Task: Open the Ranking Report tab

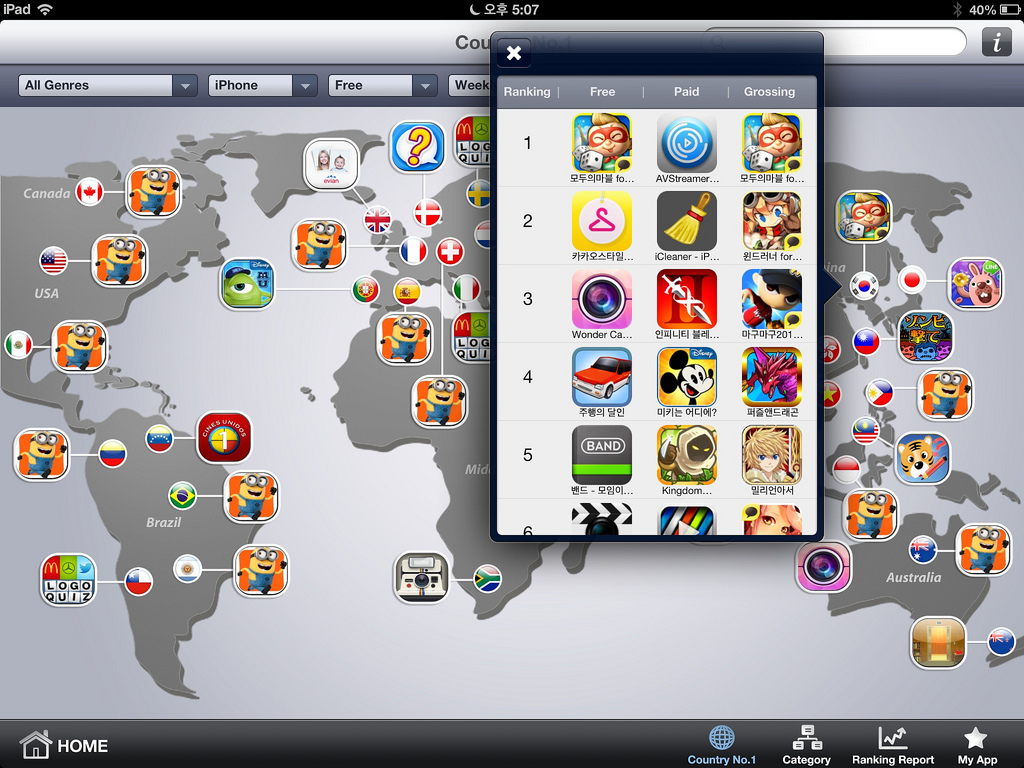Action: tap(893, 745)
